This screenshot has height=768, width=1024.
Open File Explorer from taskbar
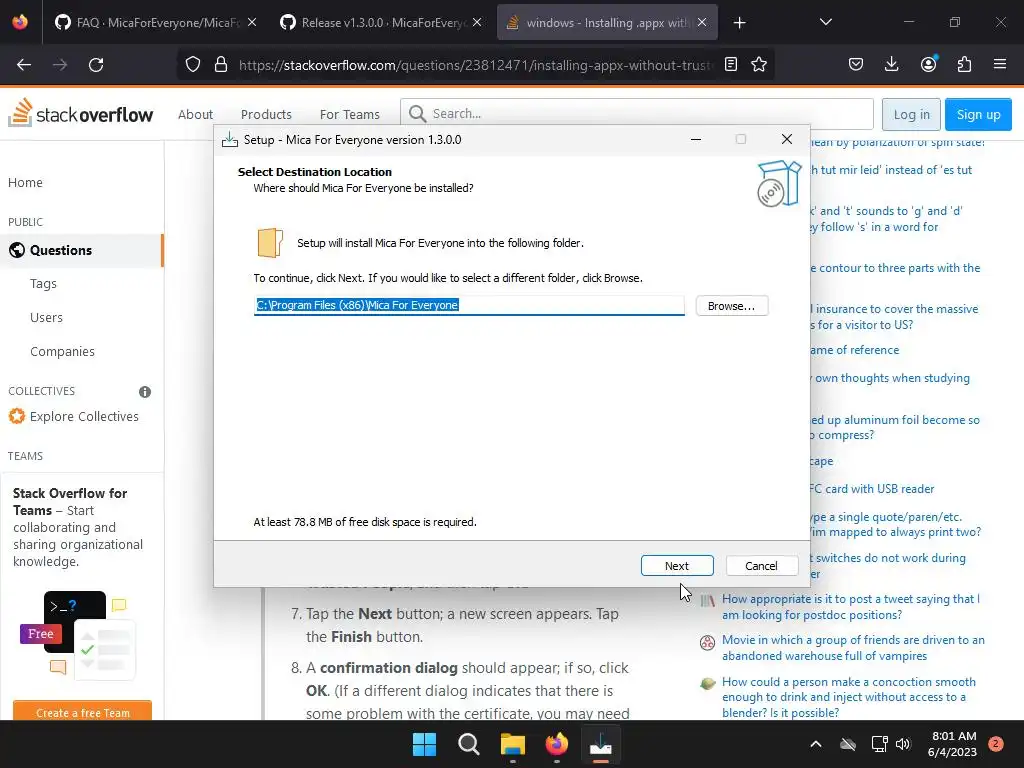coord(513,744)
